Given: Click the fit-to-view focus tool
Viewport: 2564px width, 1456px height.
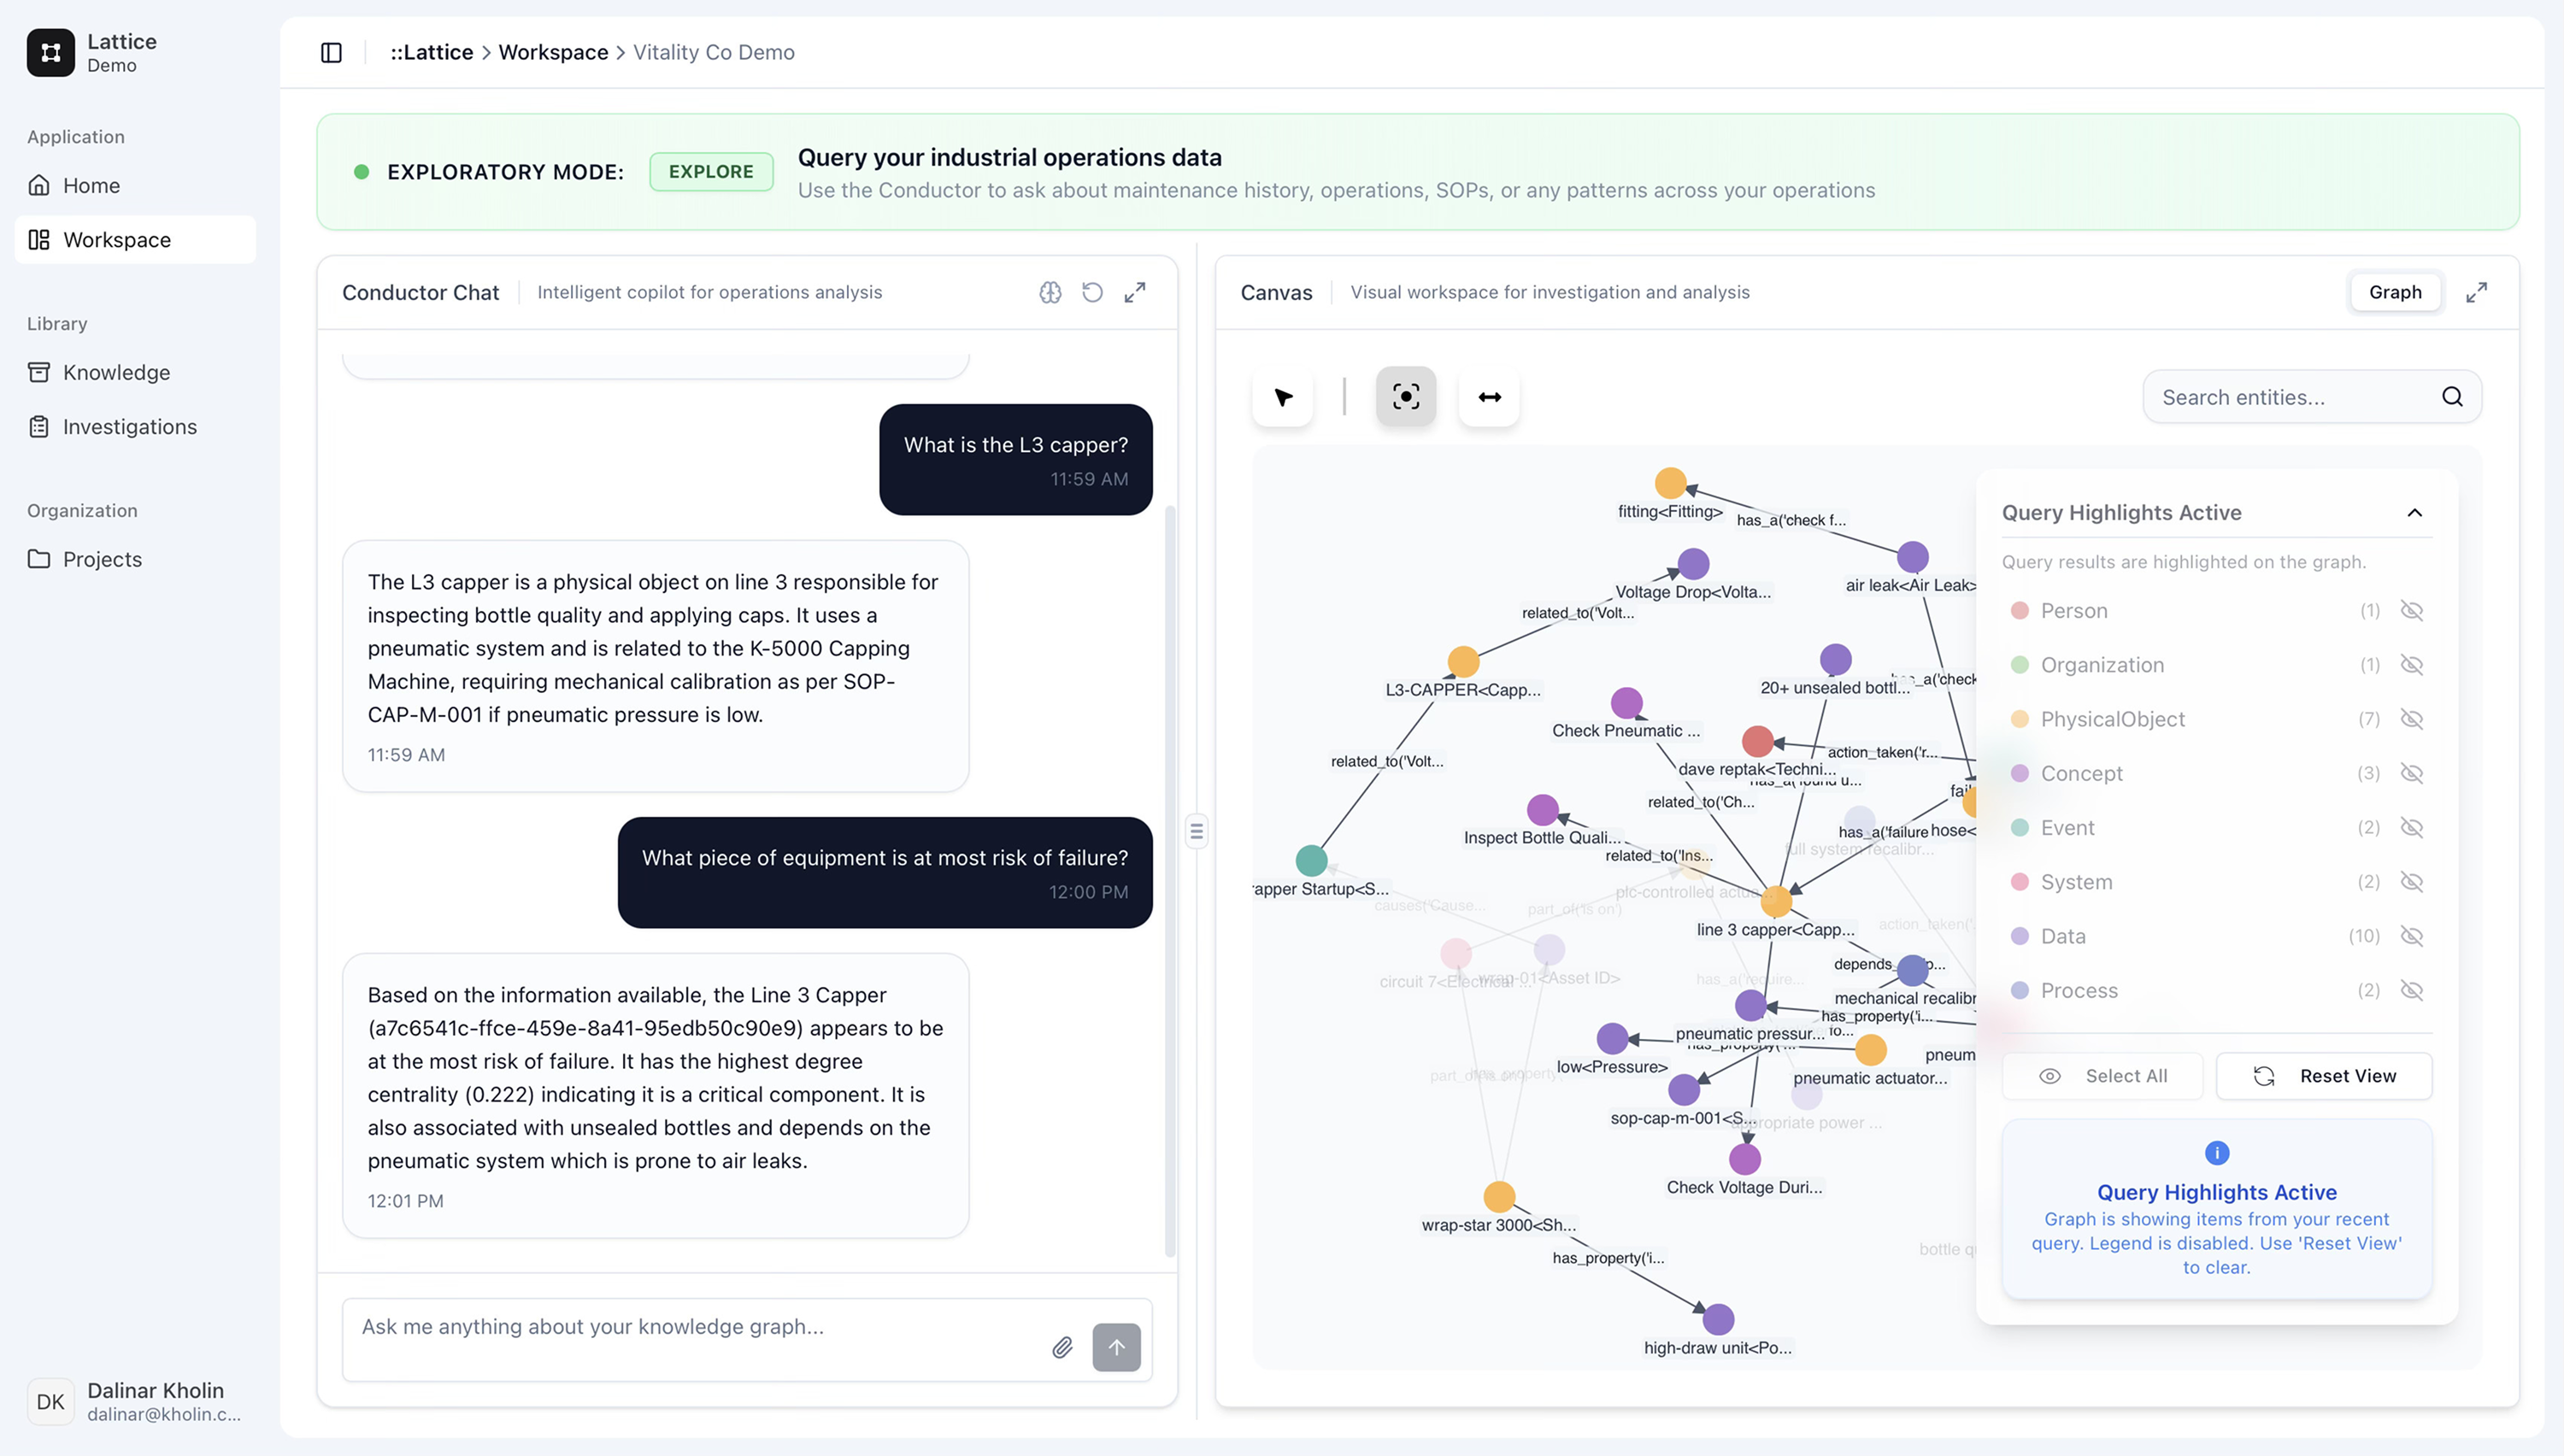Looking at the screenshot, I should click(x=1406, y=397).
